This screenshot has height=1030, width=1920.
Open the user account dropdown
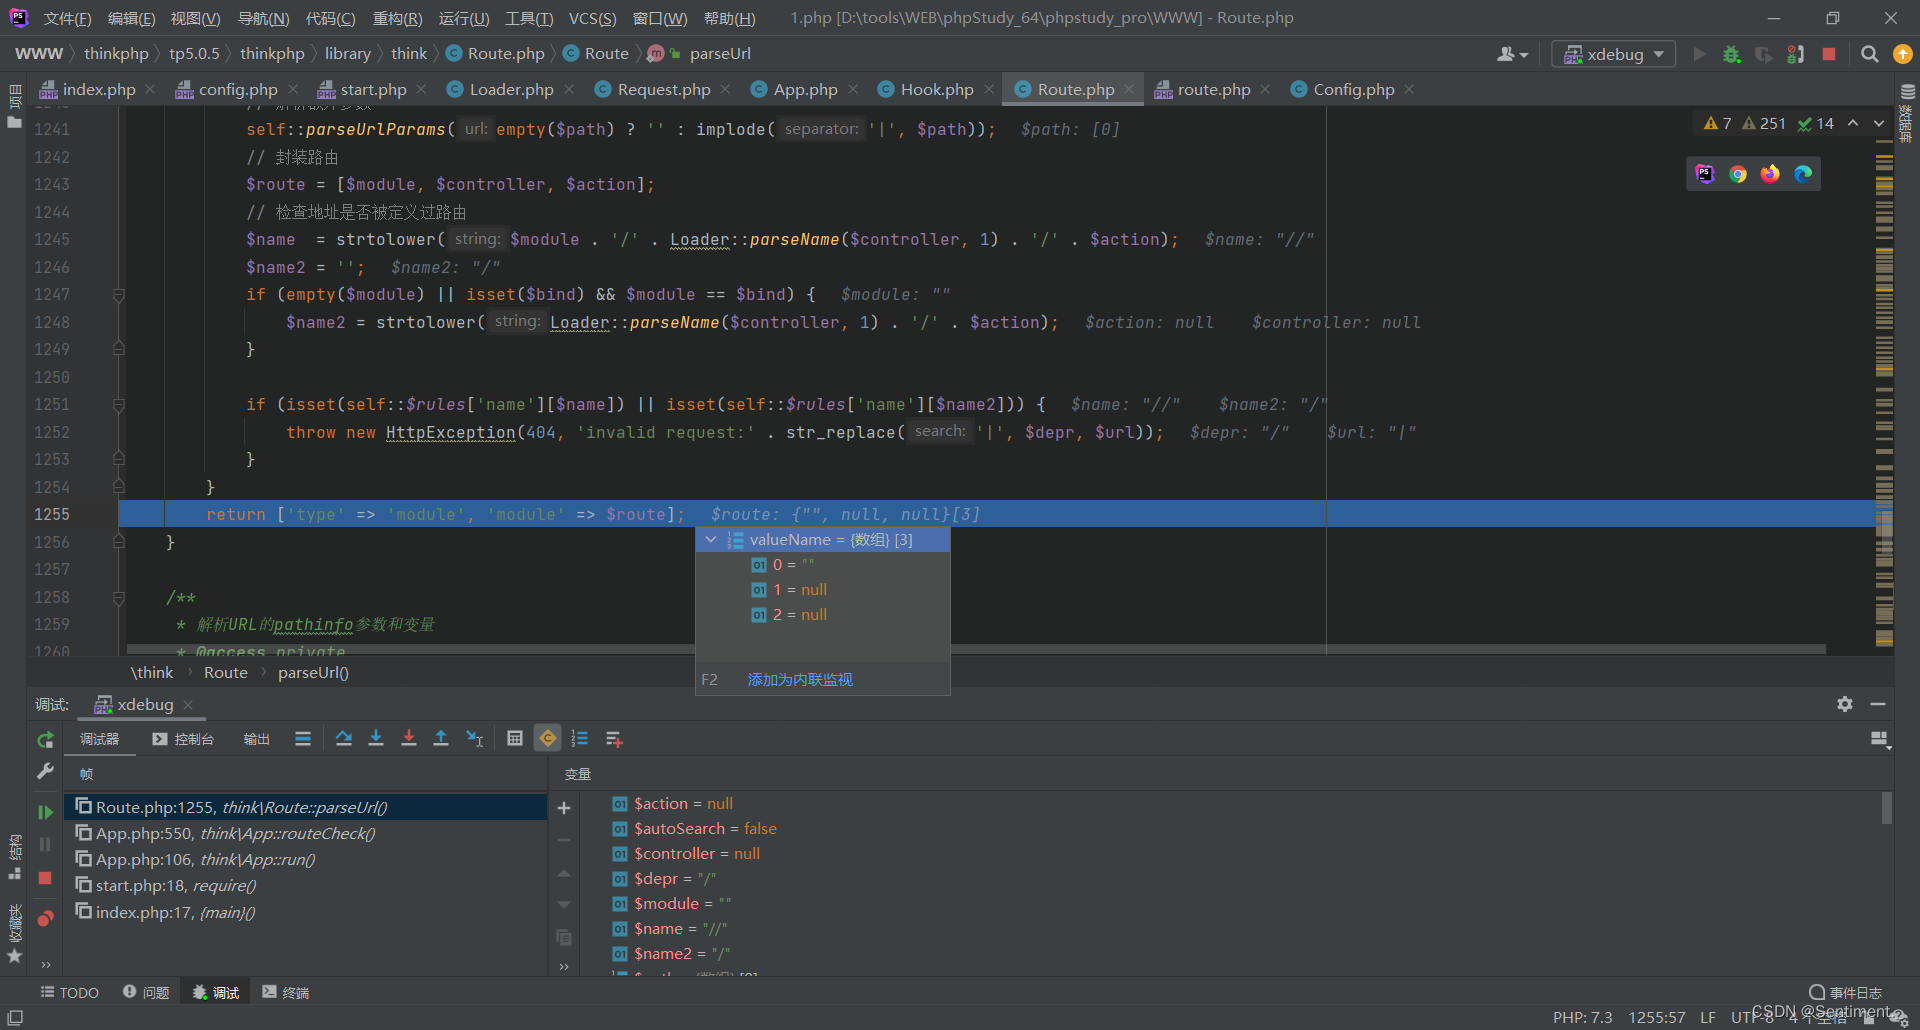tap(1512, 54)
